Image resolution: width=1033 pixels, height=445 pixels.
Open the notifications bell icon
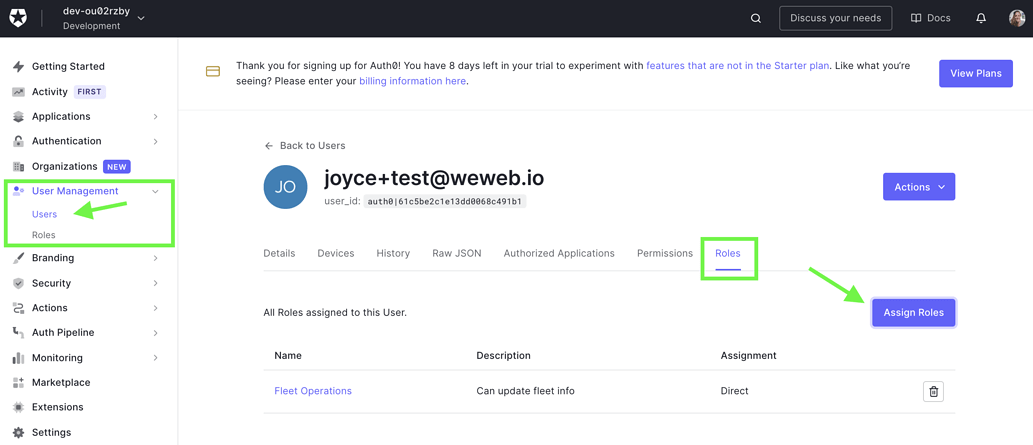pos(981,18)
